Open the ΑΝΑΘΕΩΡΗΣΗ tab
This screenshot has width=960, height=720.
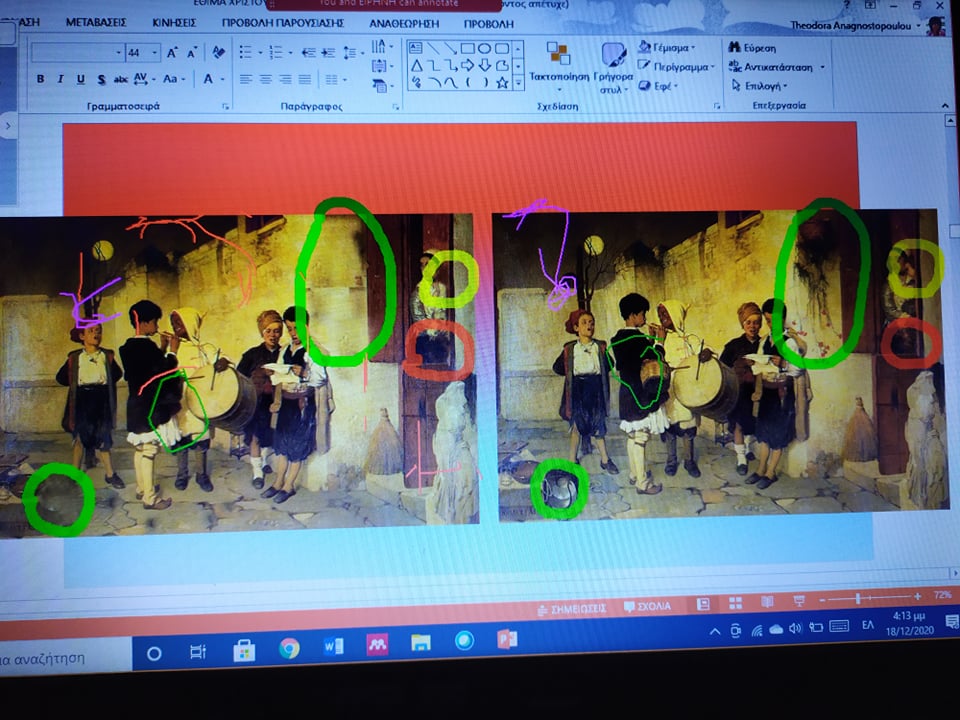pyautogui.click(x=404, y=23)
